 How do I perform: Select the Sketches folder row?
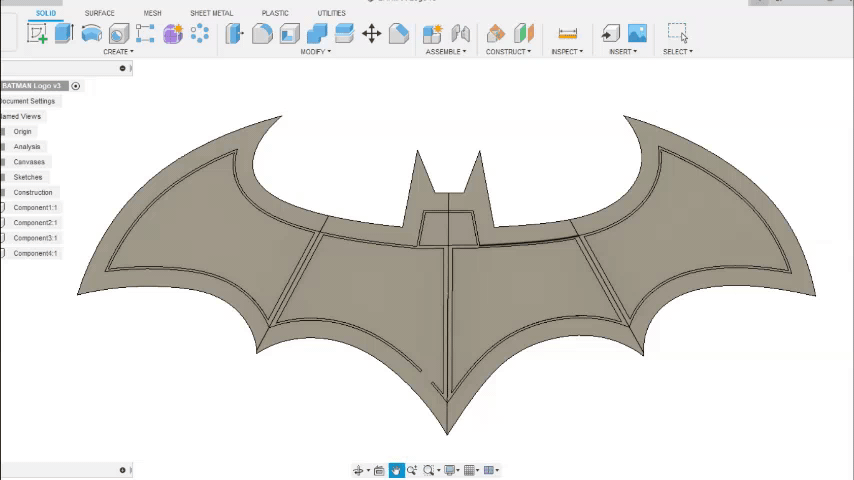(28, 178)
